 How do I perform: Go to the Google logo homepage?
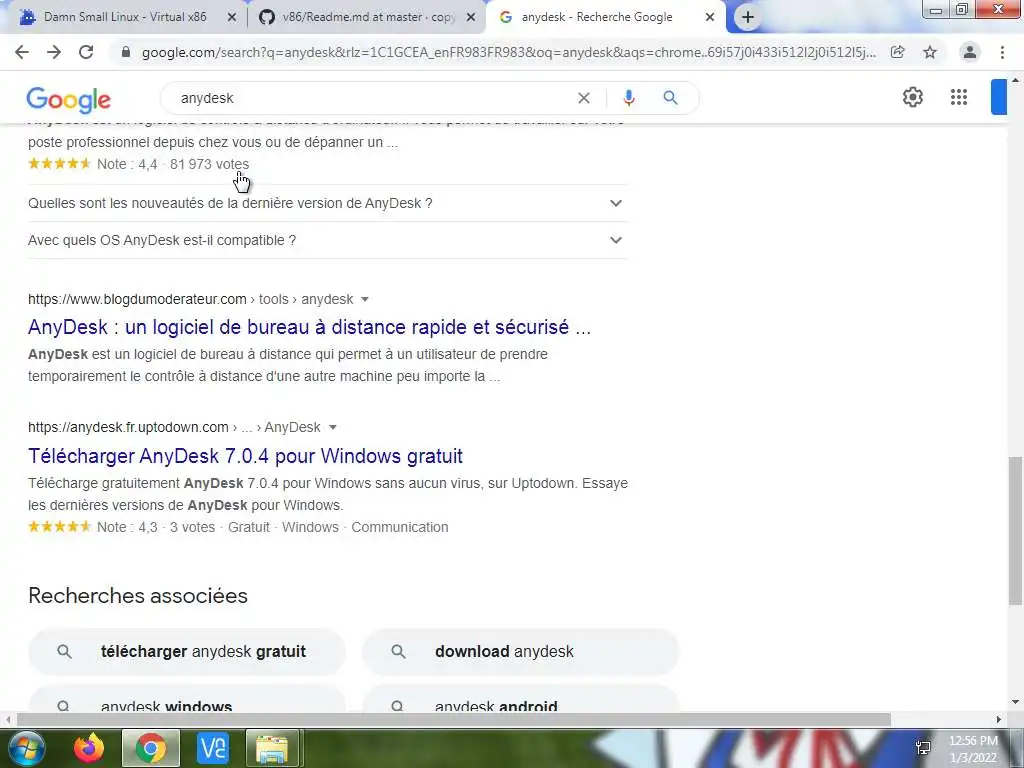pyautogui.click(x=69, y=99)
